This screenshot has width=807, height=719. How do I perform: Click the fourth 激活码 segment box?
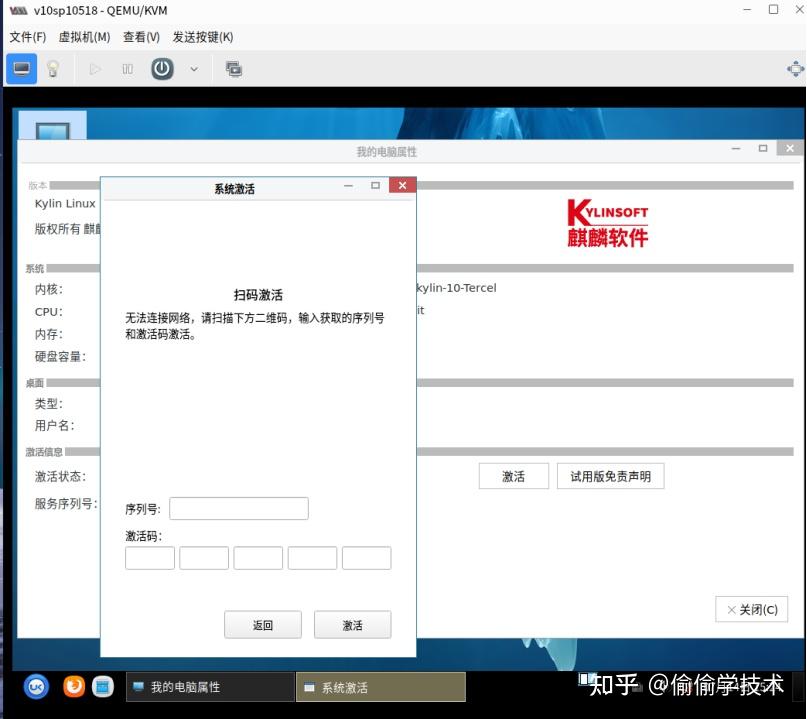[312, 558]
